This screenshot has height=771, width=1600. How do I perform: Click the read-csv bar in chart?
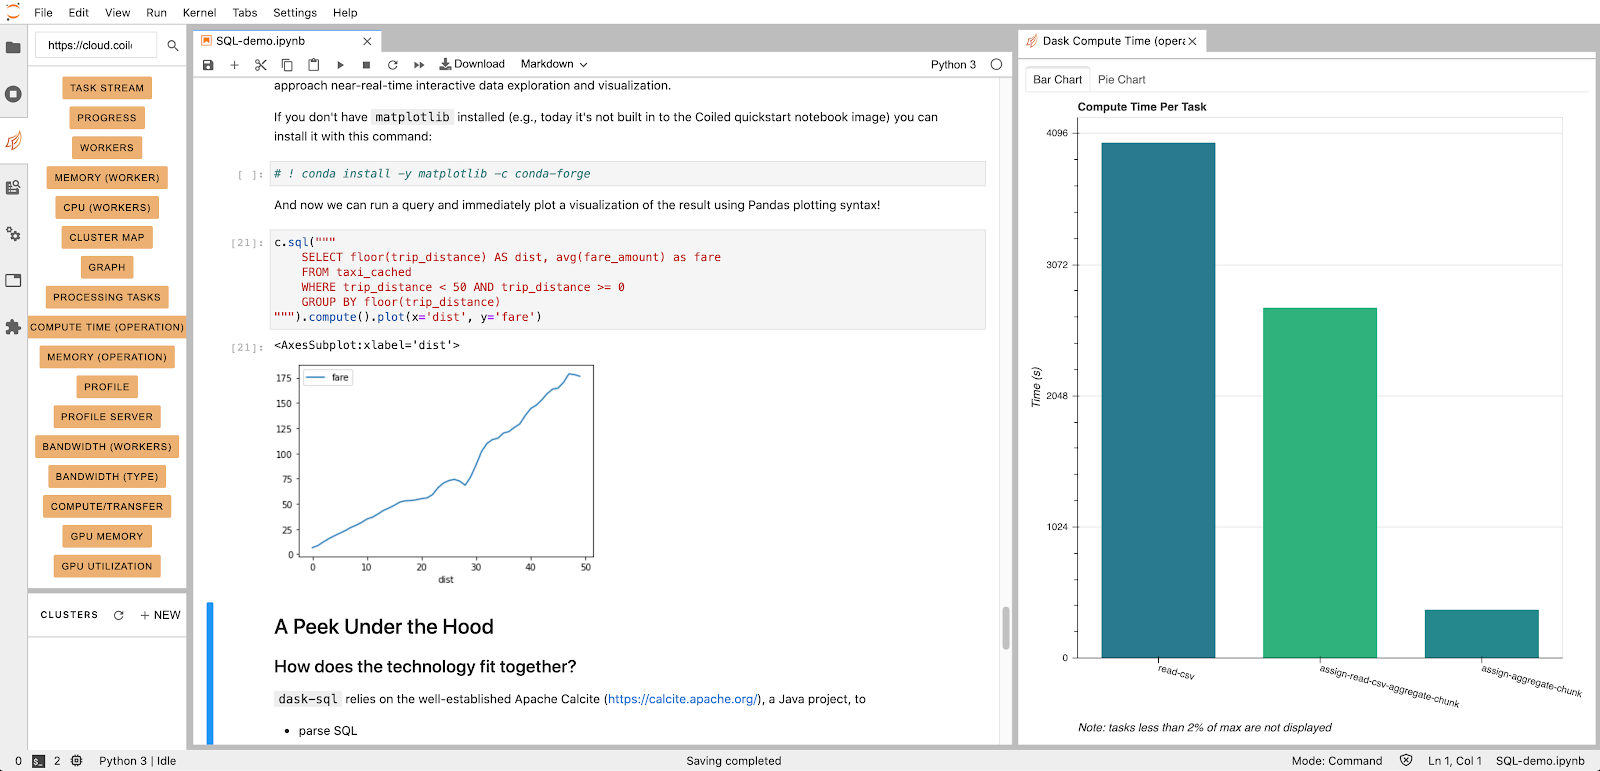[1158, 400]
